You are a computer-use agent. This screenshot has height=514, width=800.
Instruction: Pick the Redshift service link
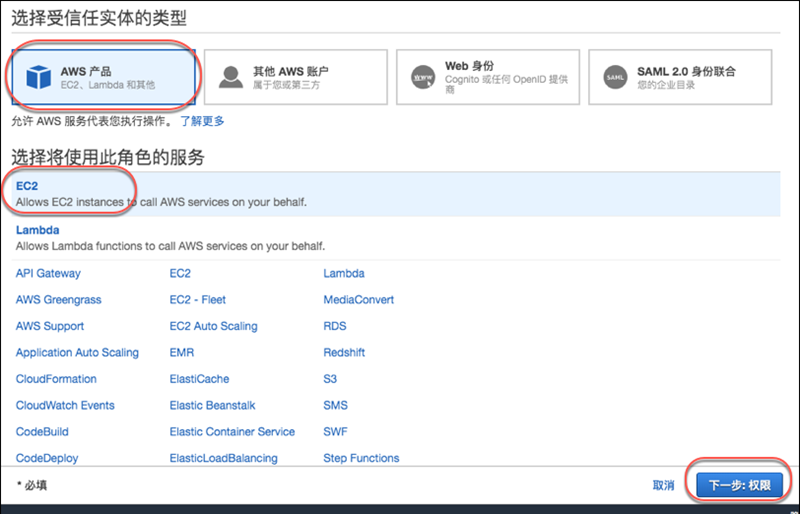(345, 353)
